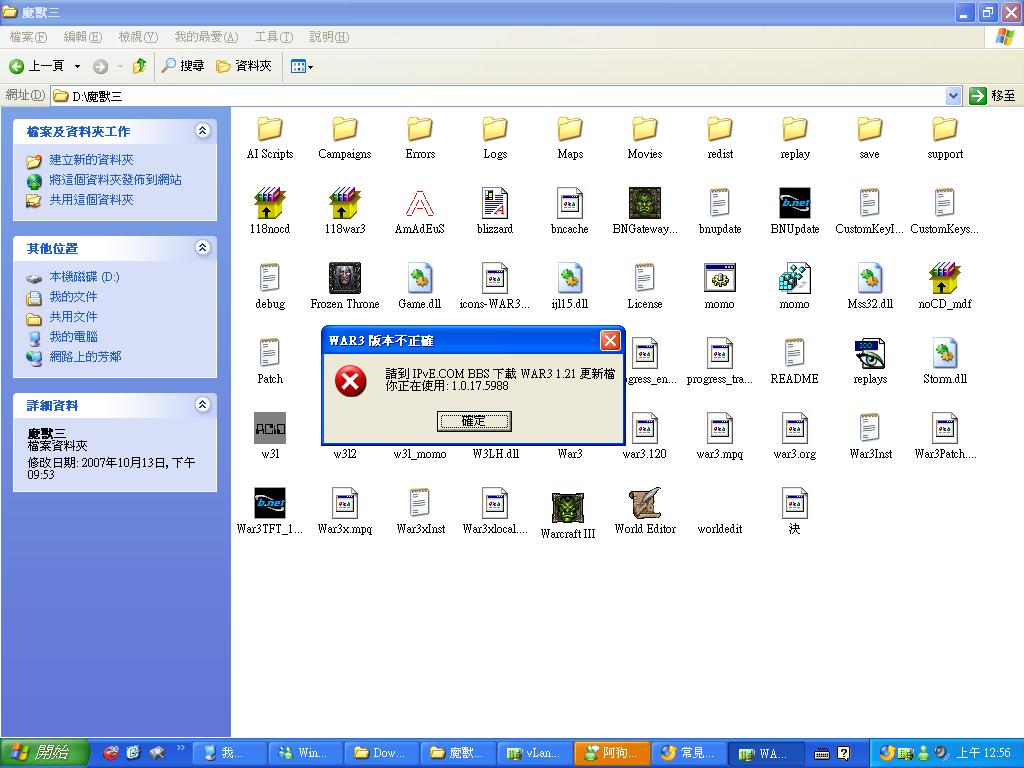The width and height of the screenshot is (1024, 768).
Task: Select the AmAdEuS file icon
Action: pos(420,204)
